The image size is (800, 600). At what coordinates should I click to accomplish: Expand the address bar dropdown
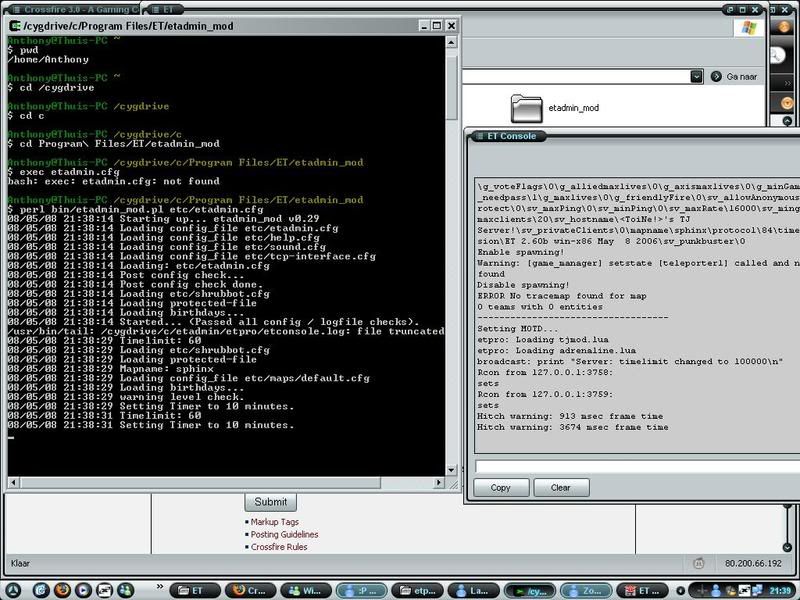696,76
